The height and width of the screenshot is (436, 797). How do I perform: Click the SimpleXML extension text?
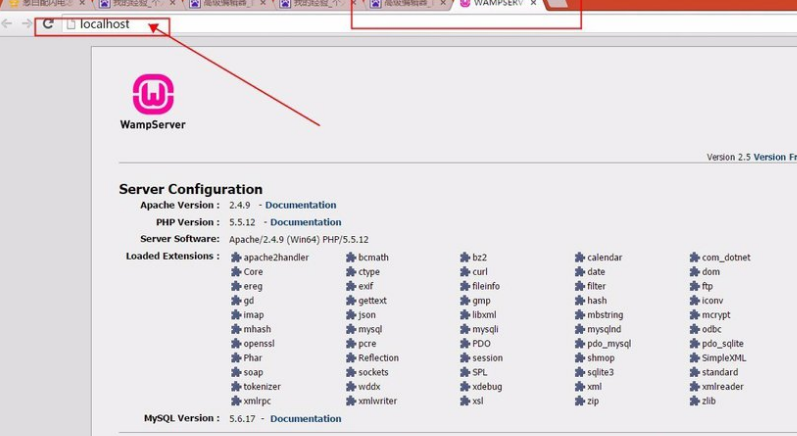point(724,358)
